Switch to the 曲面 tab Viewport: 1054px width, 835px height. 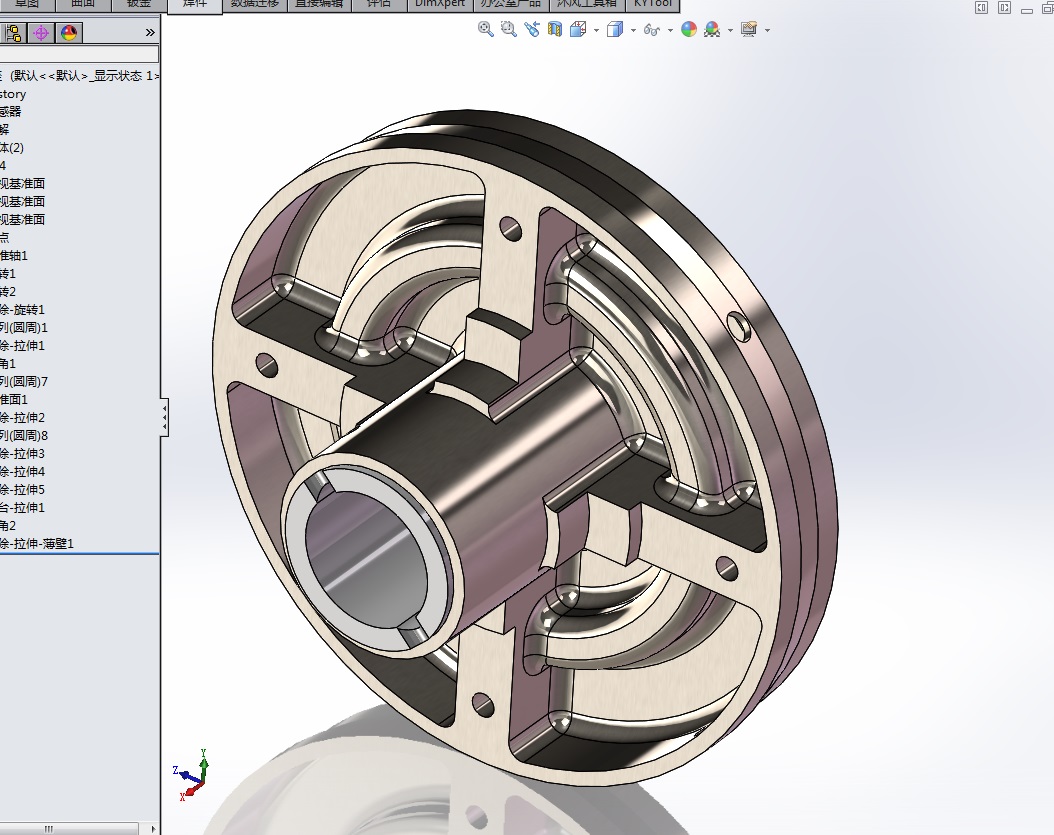[83, 5]
